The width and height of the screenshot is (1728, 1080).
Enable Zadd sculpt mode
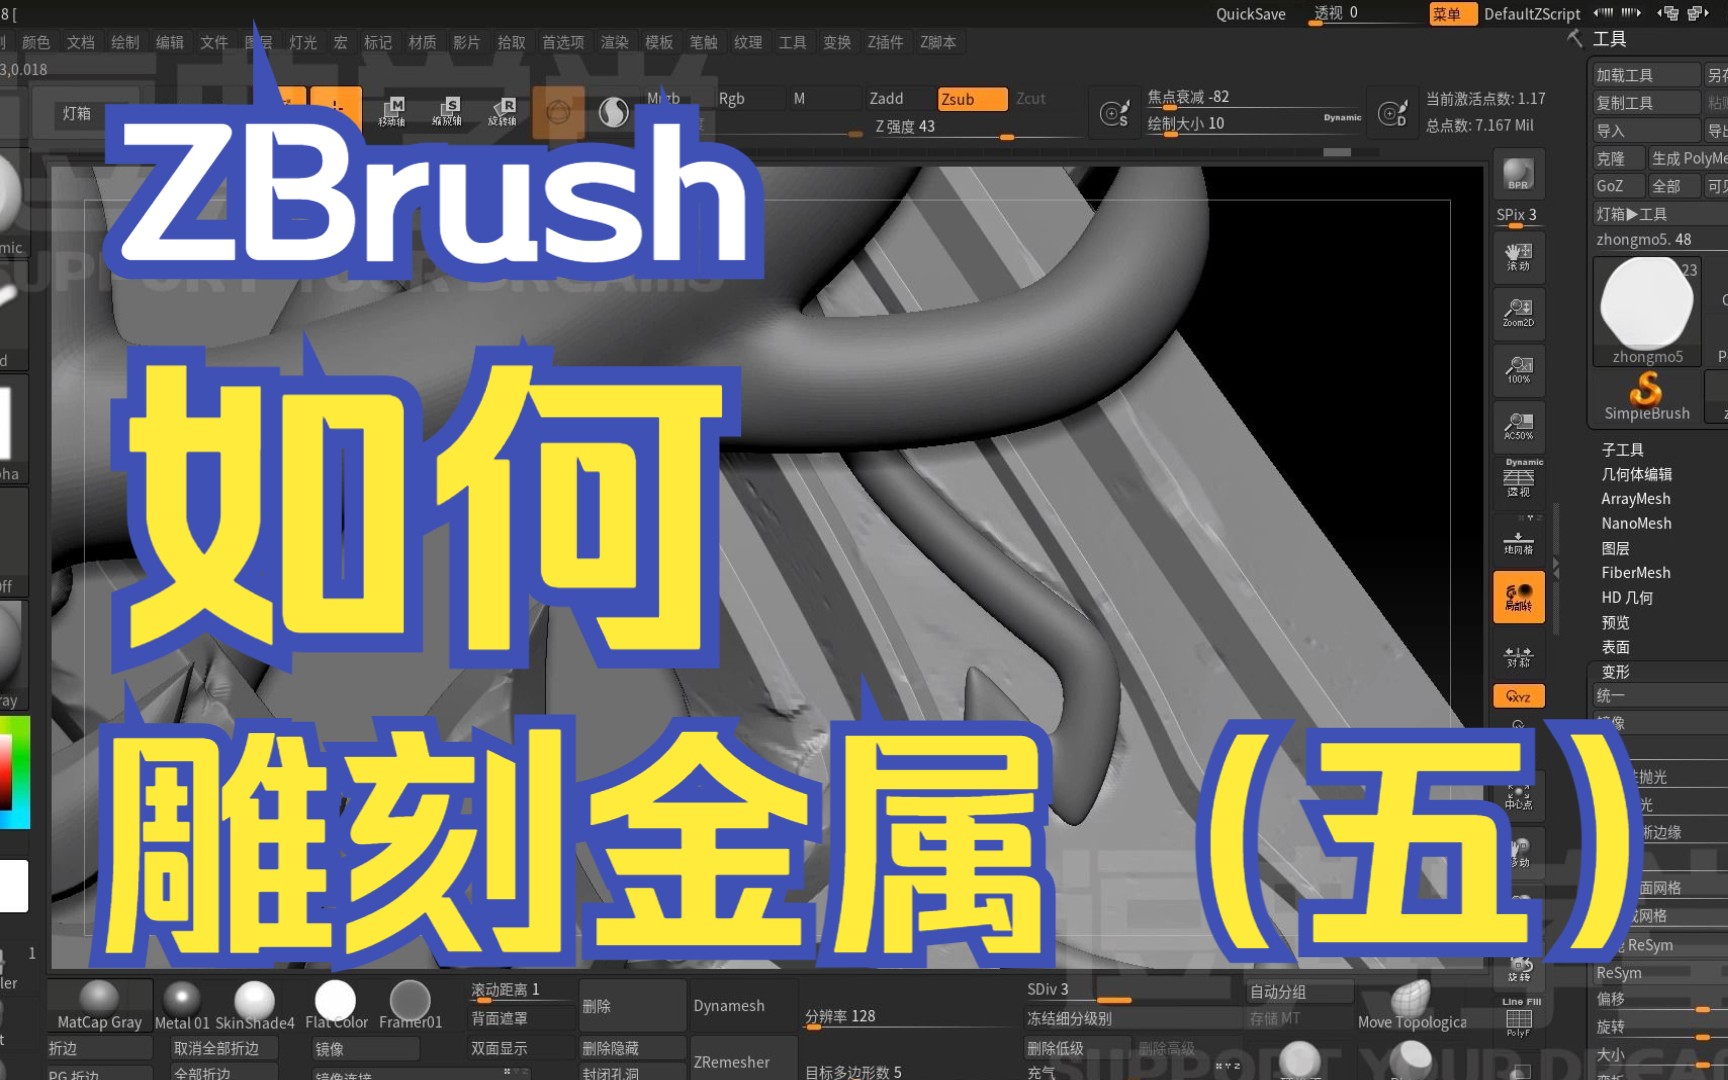pyautogui.click(x=886, y=98)
